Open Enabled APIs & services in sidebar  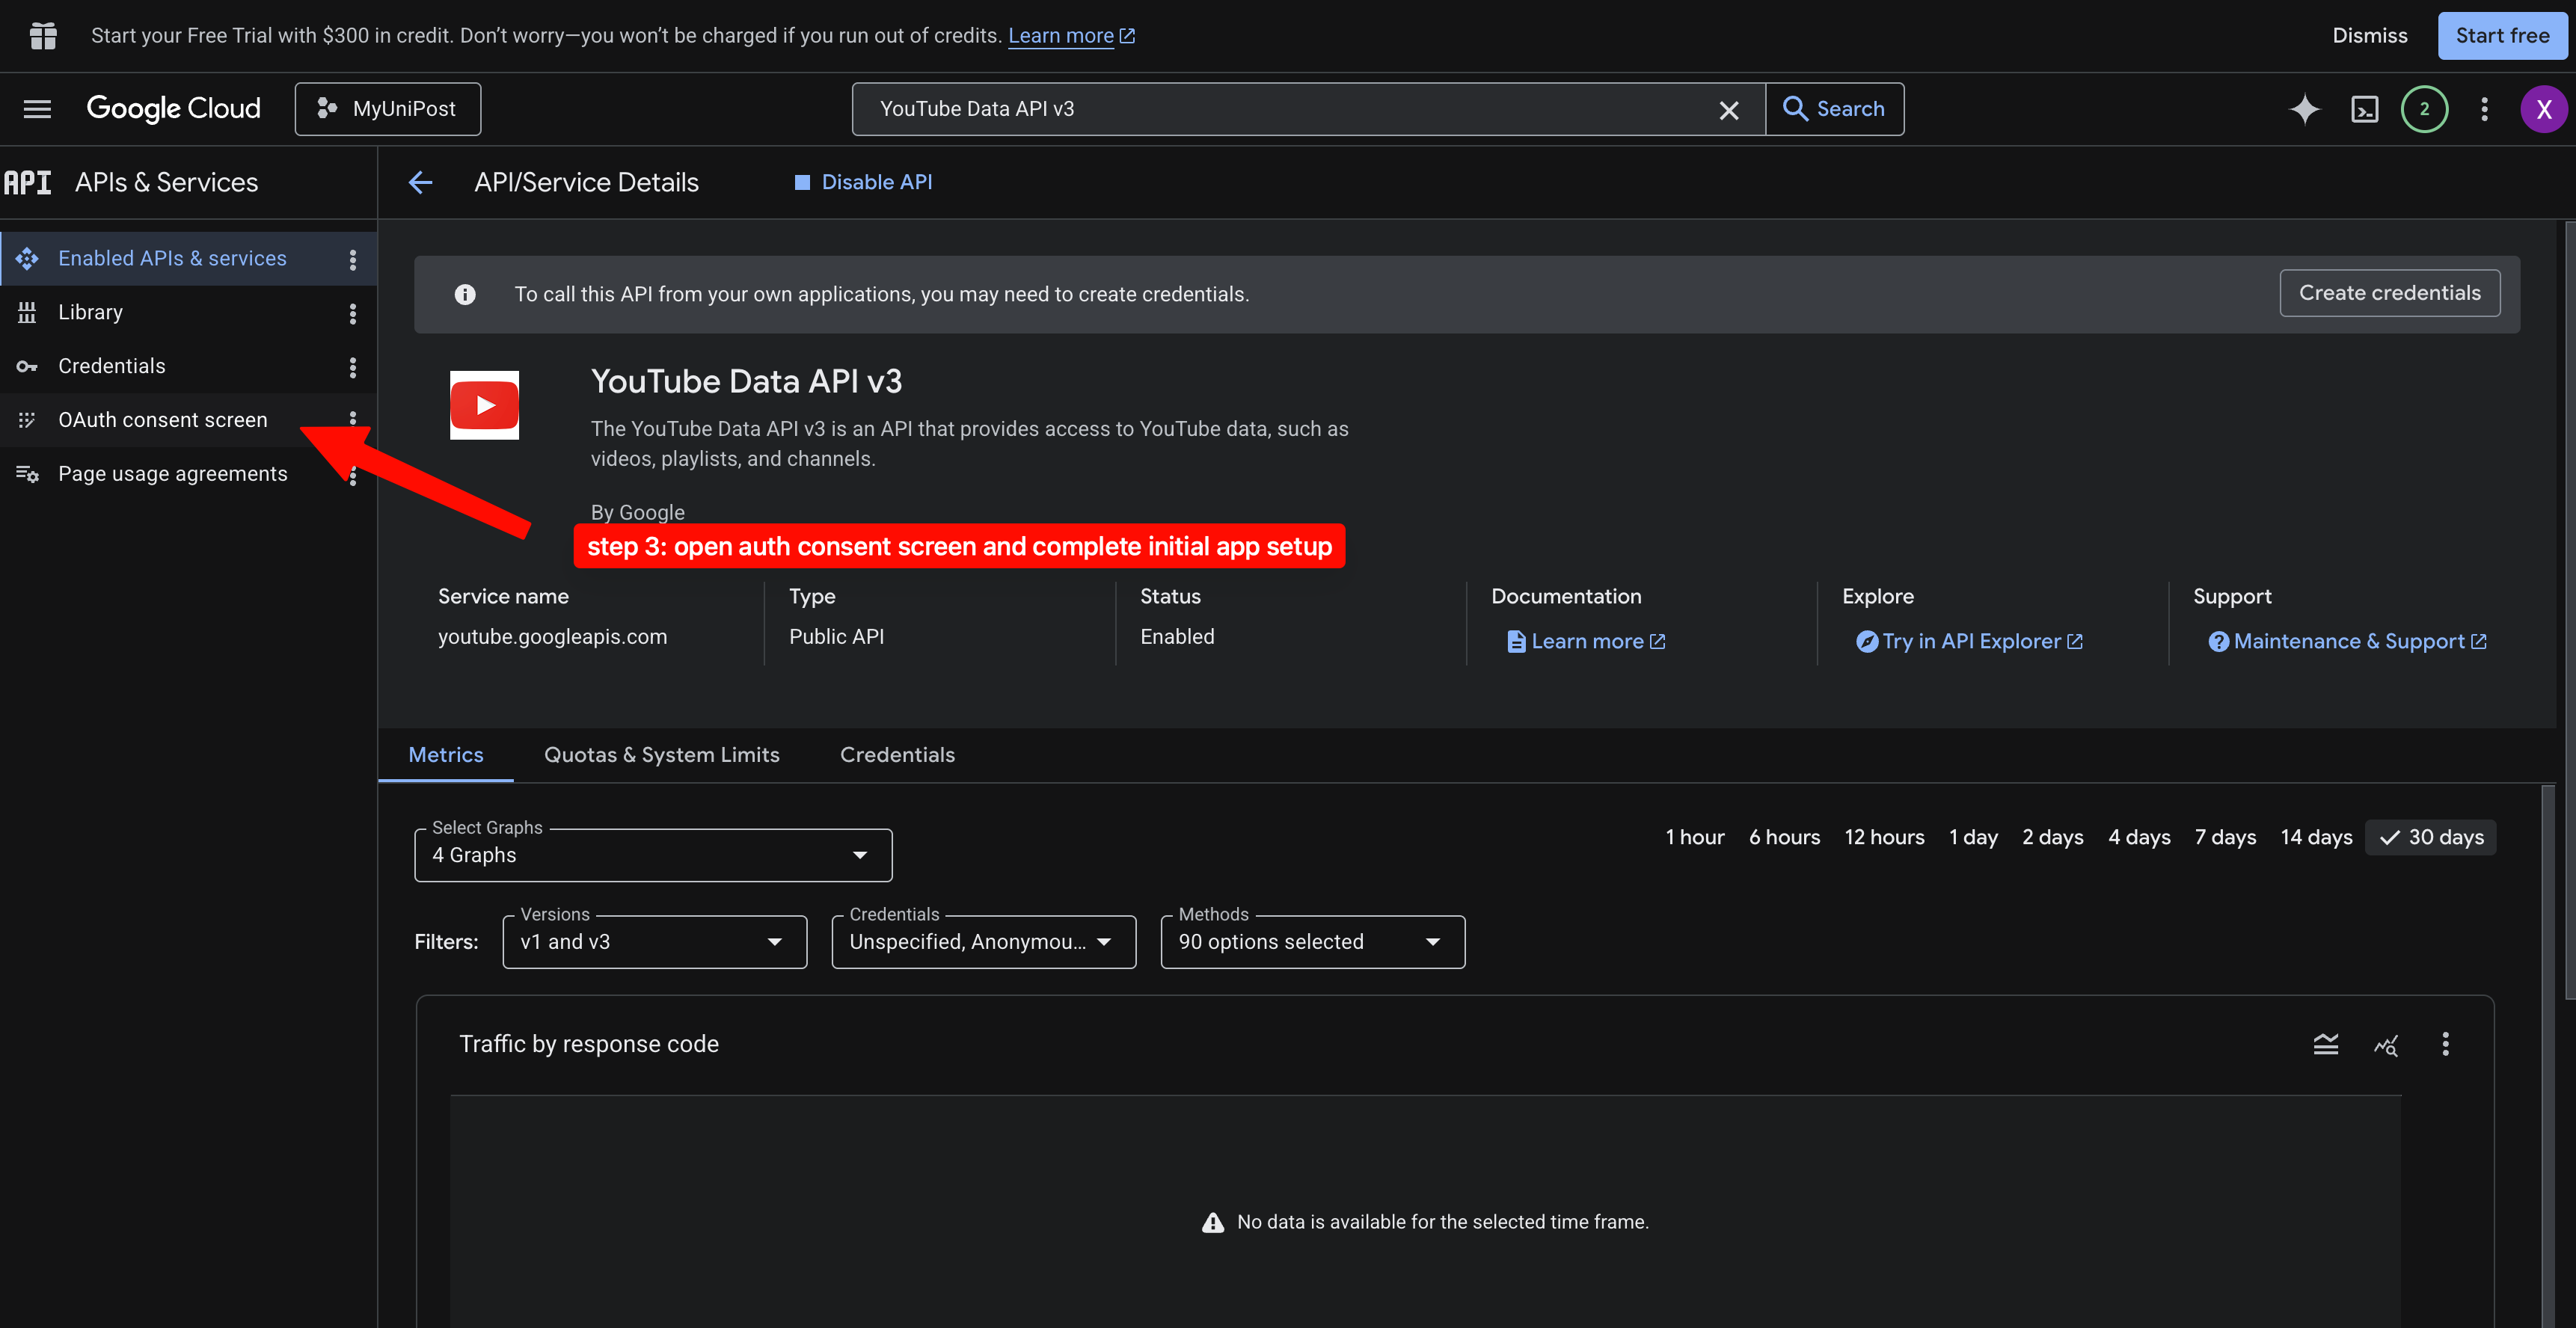[172, 258]
